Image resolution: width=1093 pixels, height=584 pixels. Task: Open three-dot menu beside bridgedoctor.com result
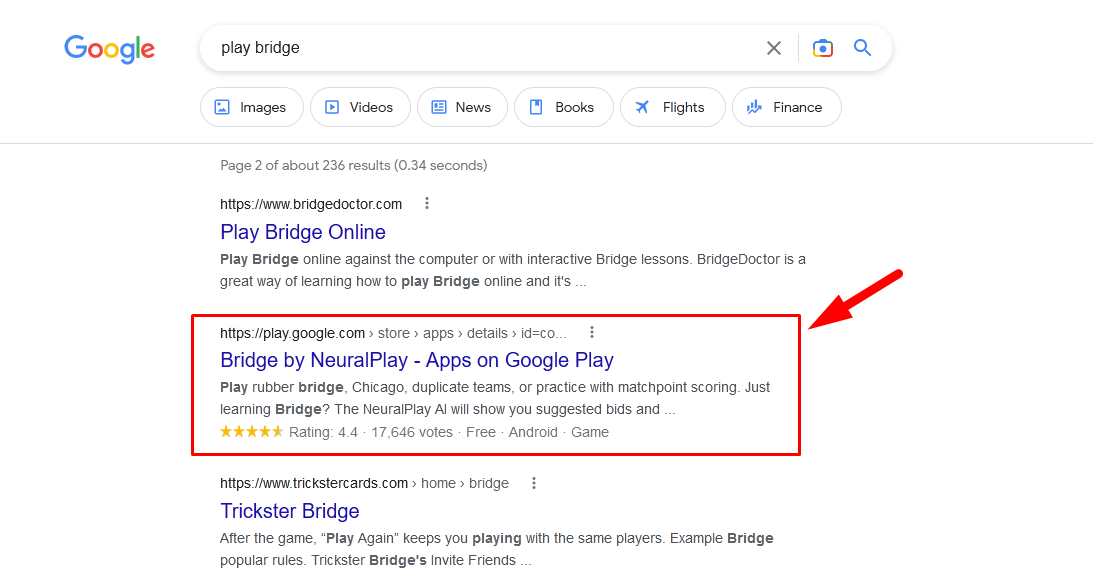[x=427, y=203]
